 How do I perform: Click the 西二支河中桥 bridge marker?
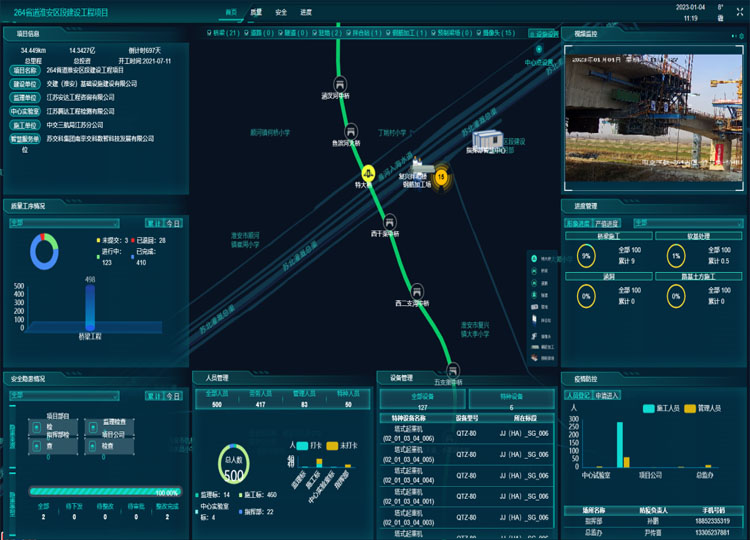[x=417, y=291]
